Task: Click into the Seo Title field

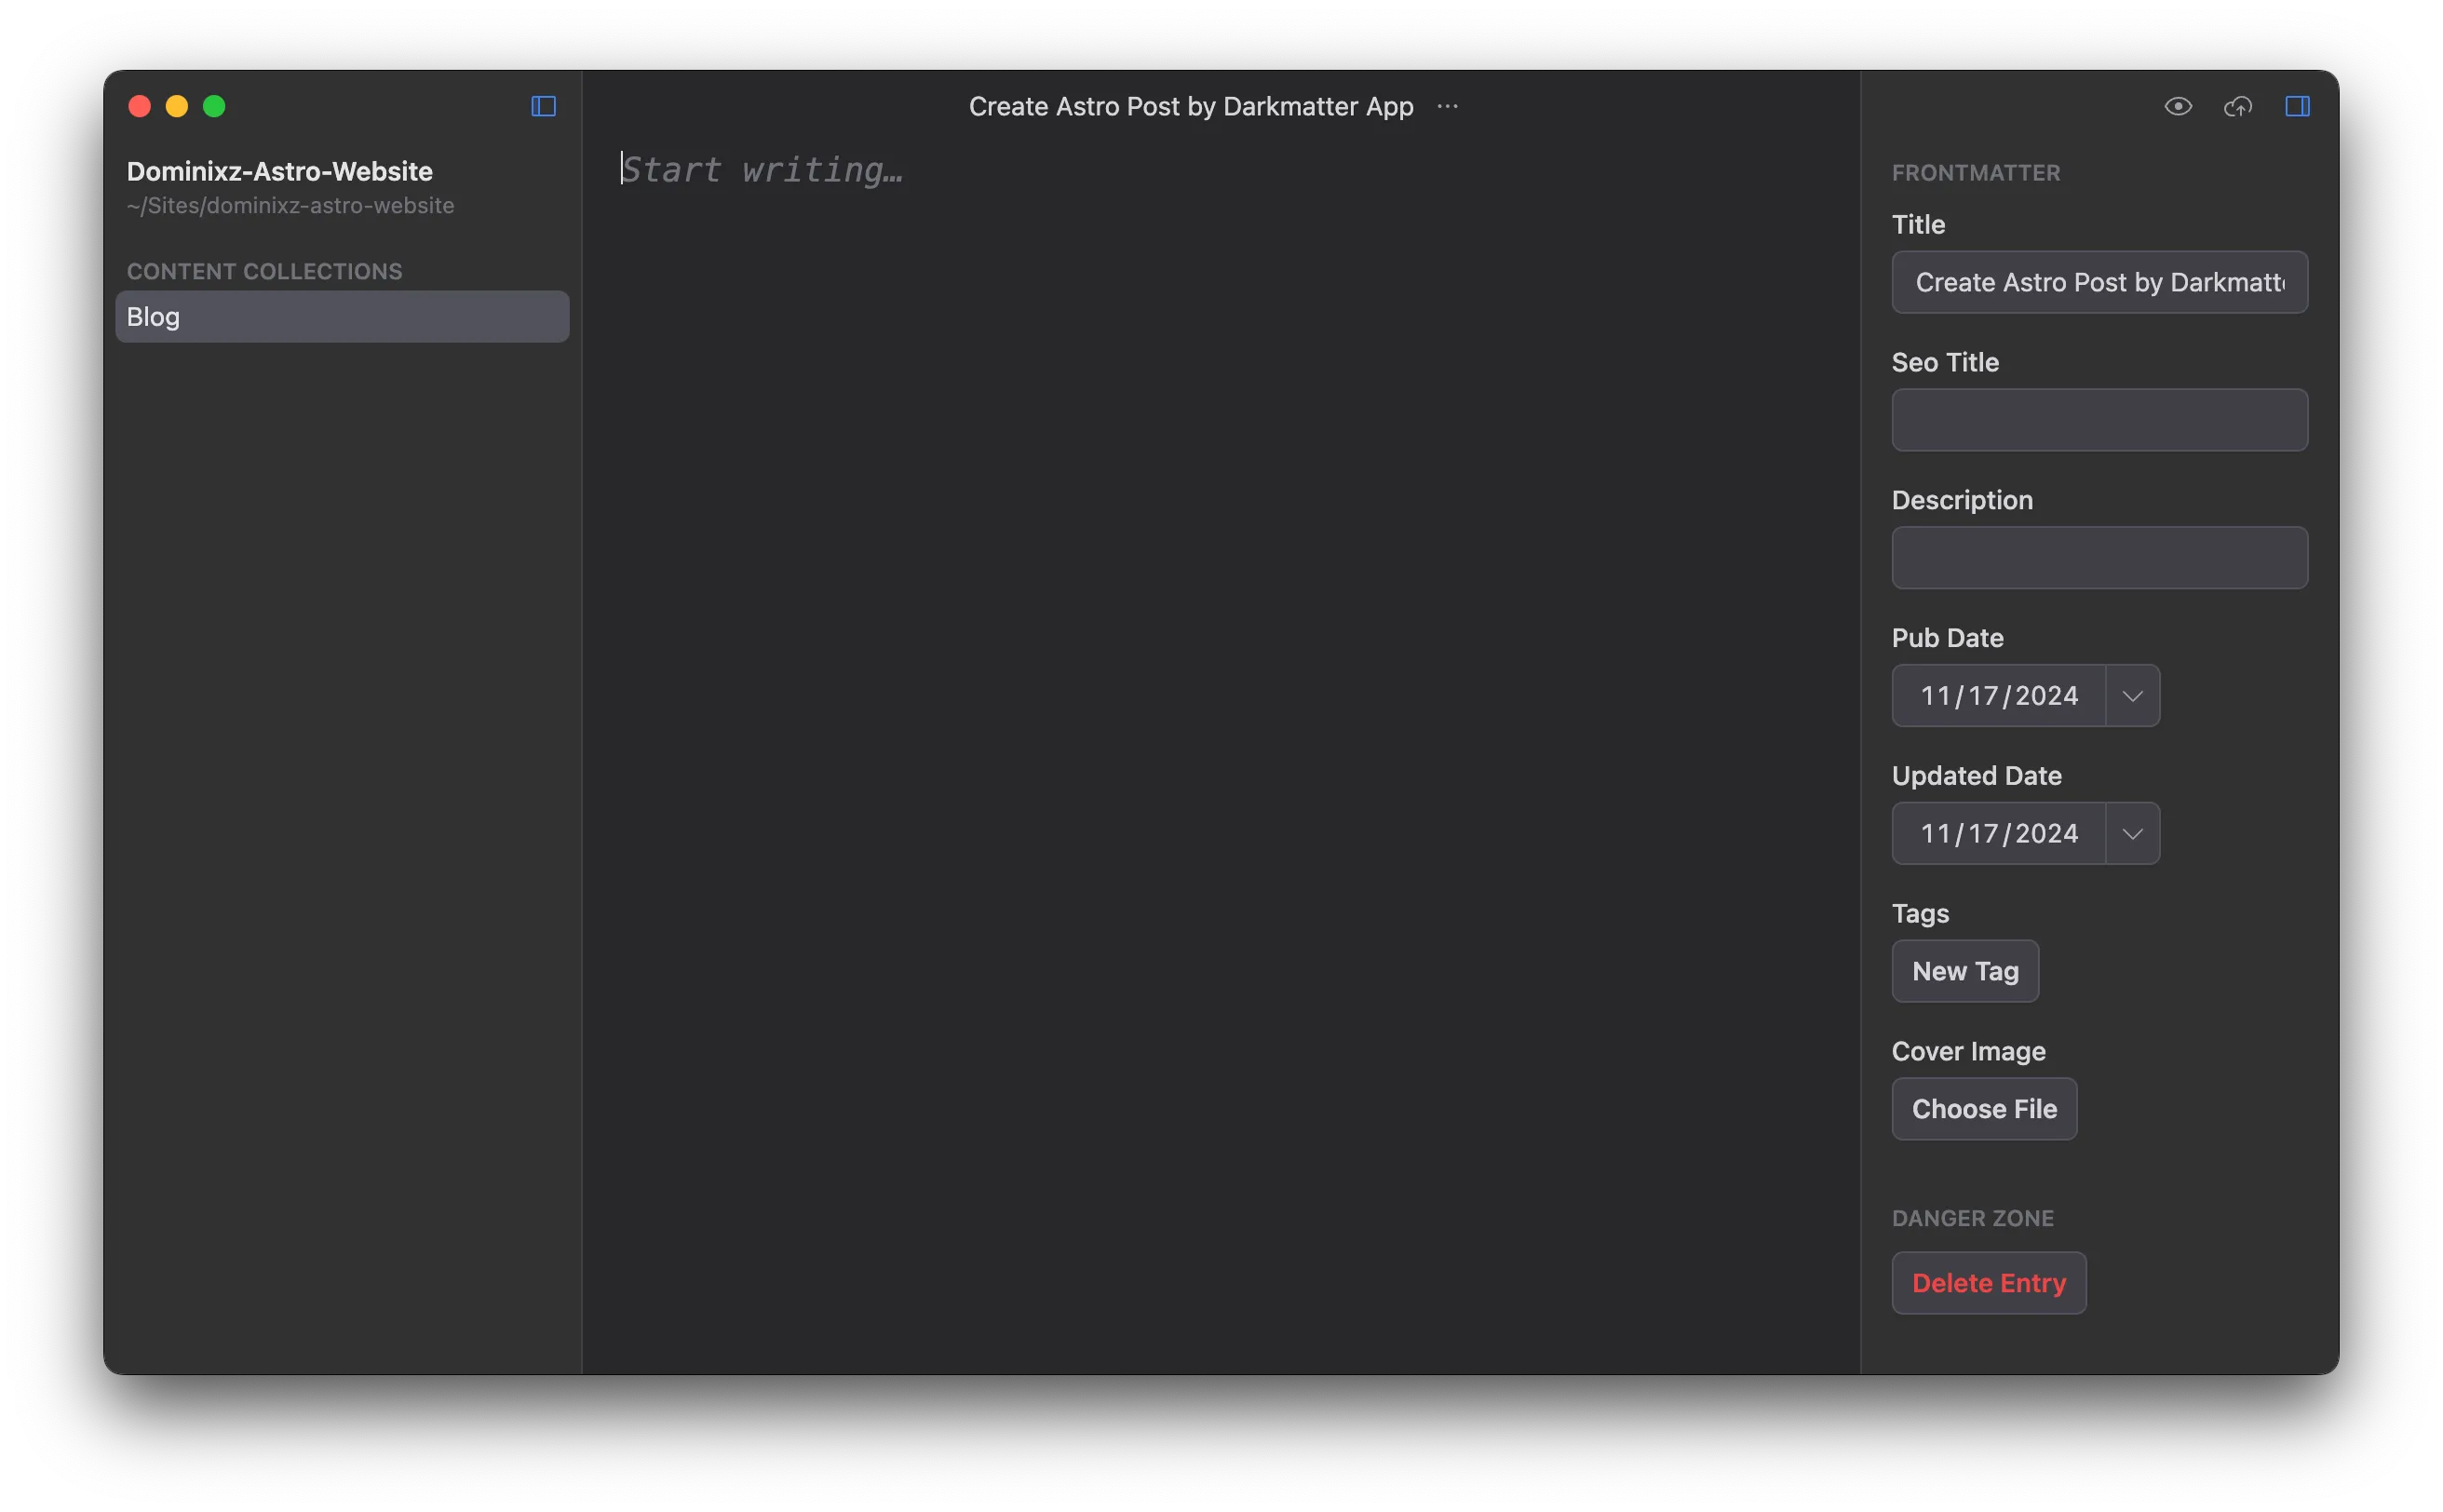Action: click(2098, 419)
